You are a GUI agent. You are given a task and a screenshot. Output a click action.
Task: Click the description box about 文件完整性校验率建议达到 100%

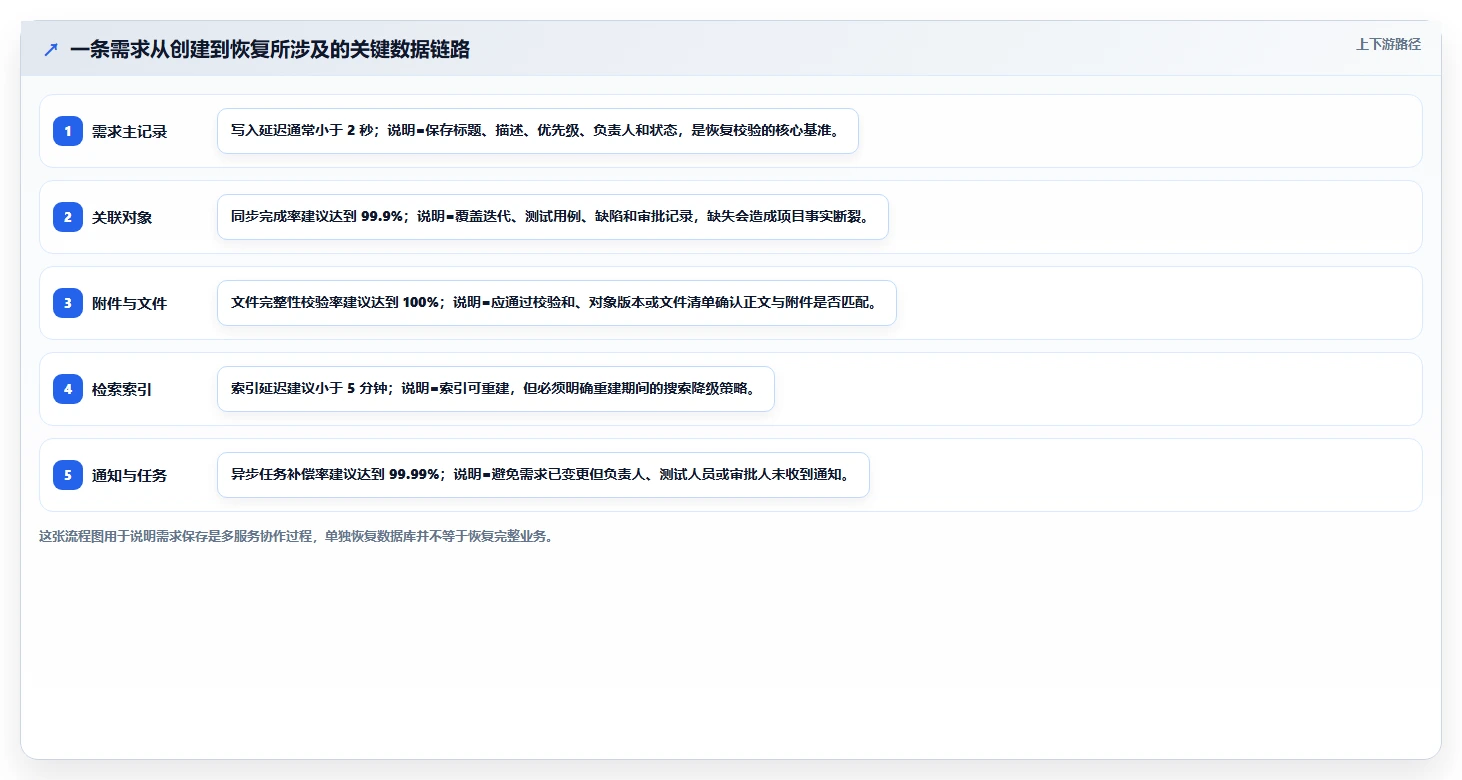pos(557,303)
